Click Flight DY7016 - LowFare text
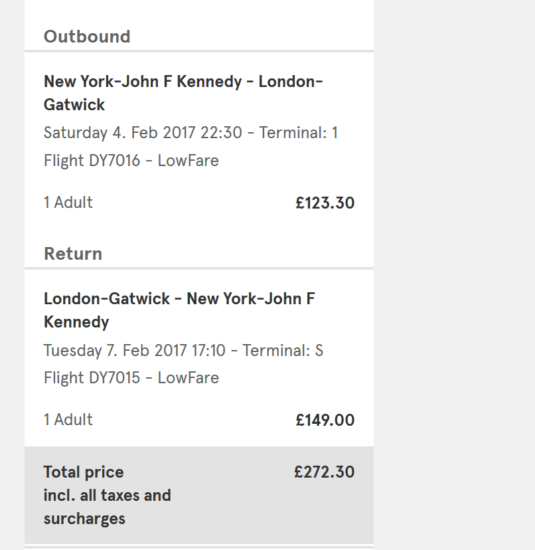The width and height of the screenshot is (535, 550). coord(131,161)
